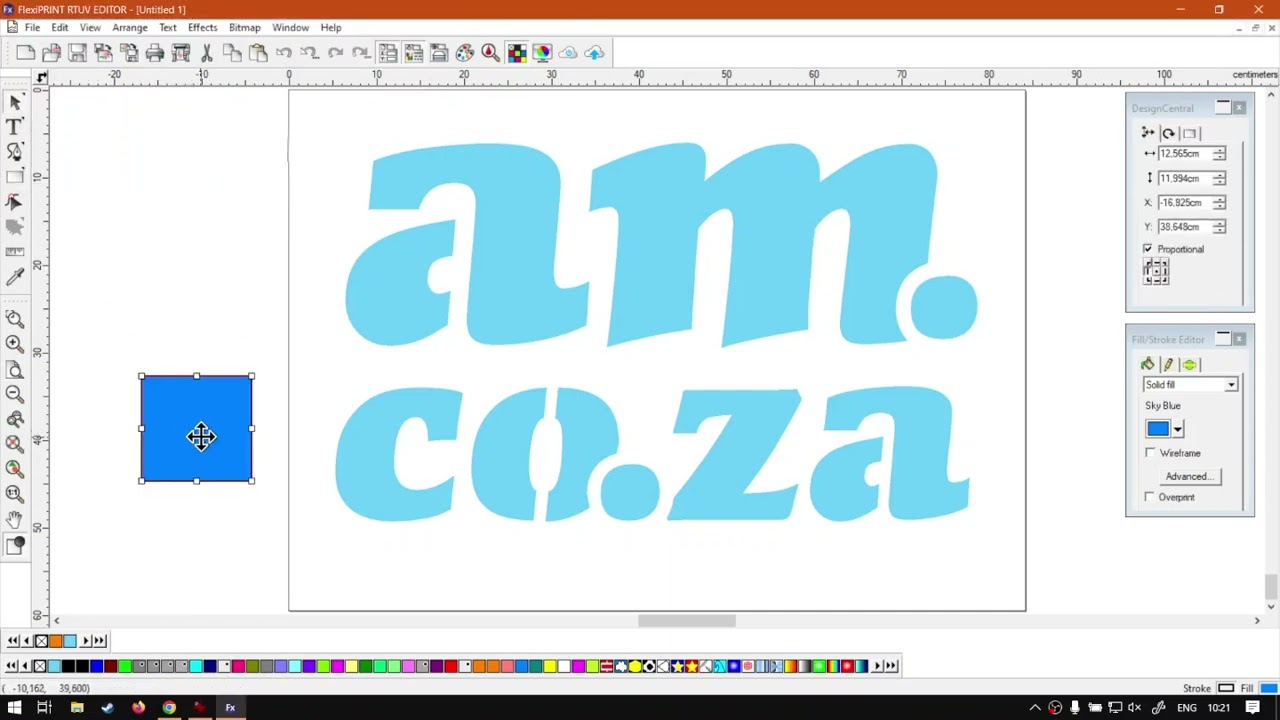Viewport: 1280px width, 720px height.
Task: Click the Save icon in the toolbar
Action: (x=77, y=53)
